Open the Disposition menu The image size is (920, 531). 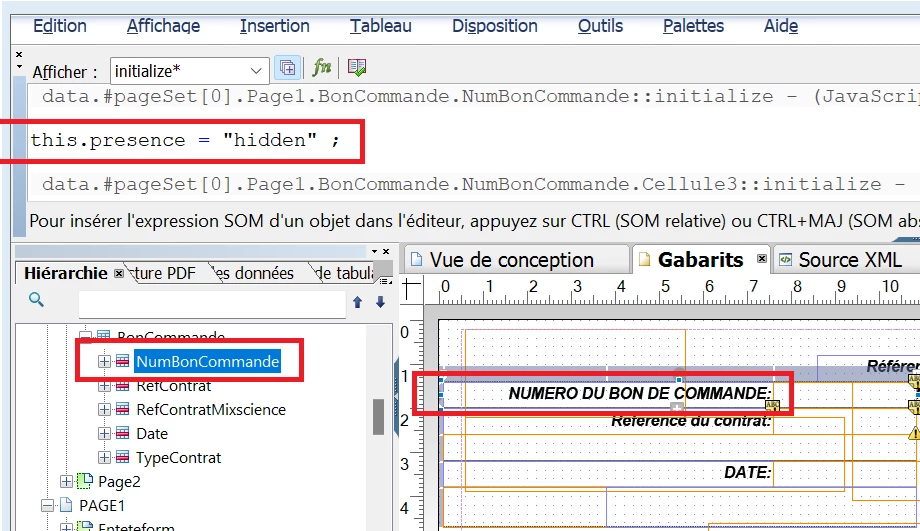coord(495,26)
